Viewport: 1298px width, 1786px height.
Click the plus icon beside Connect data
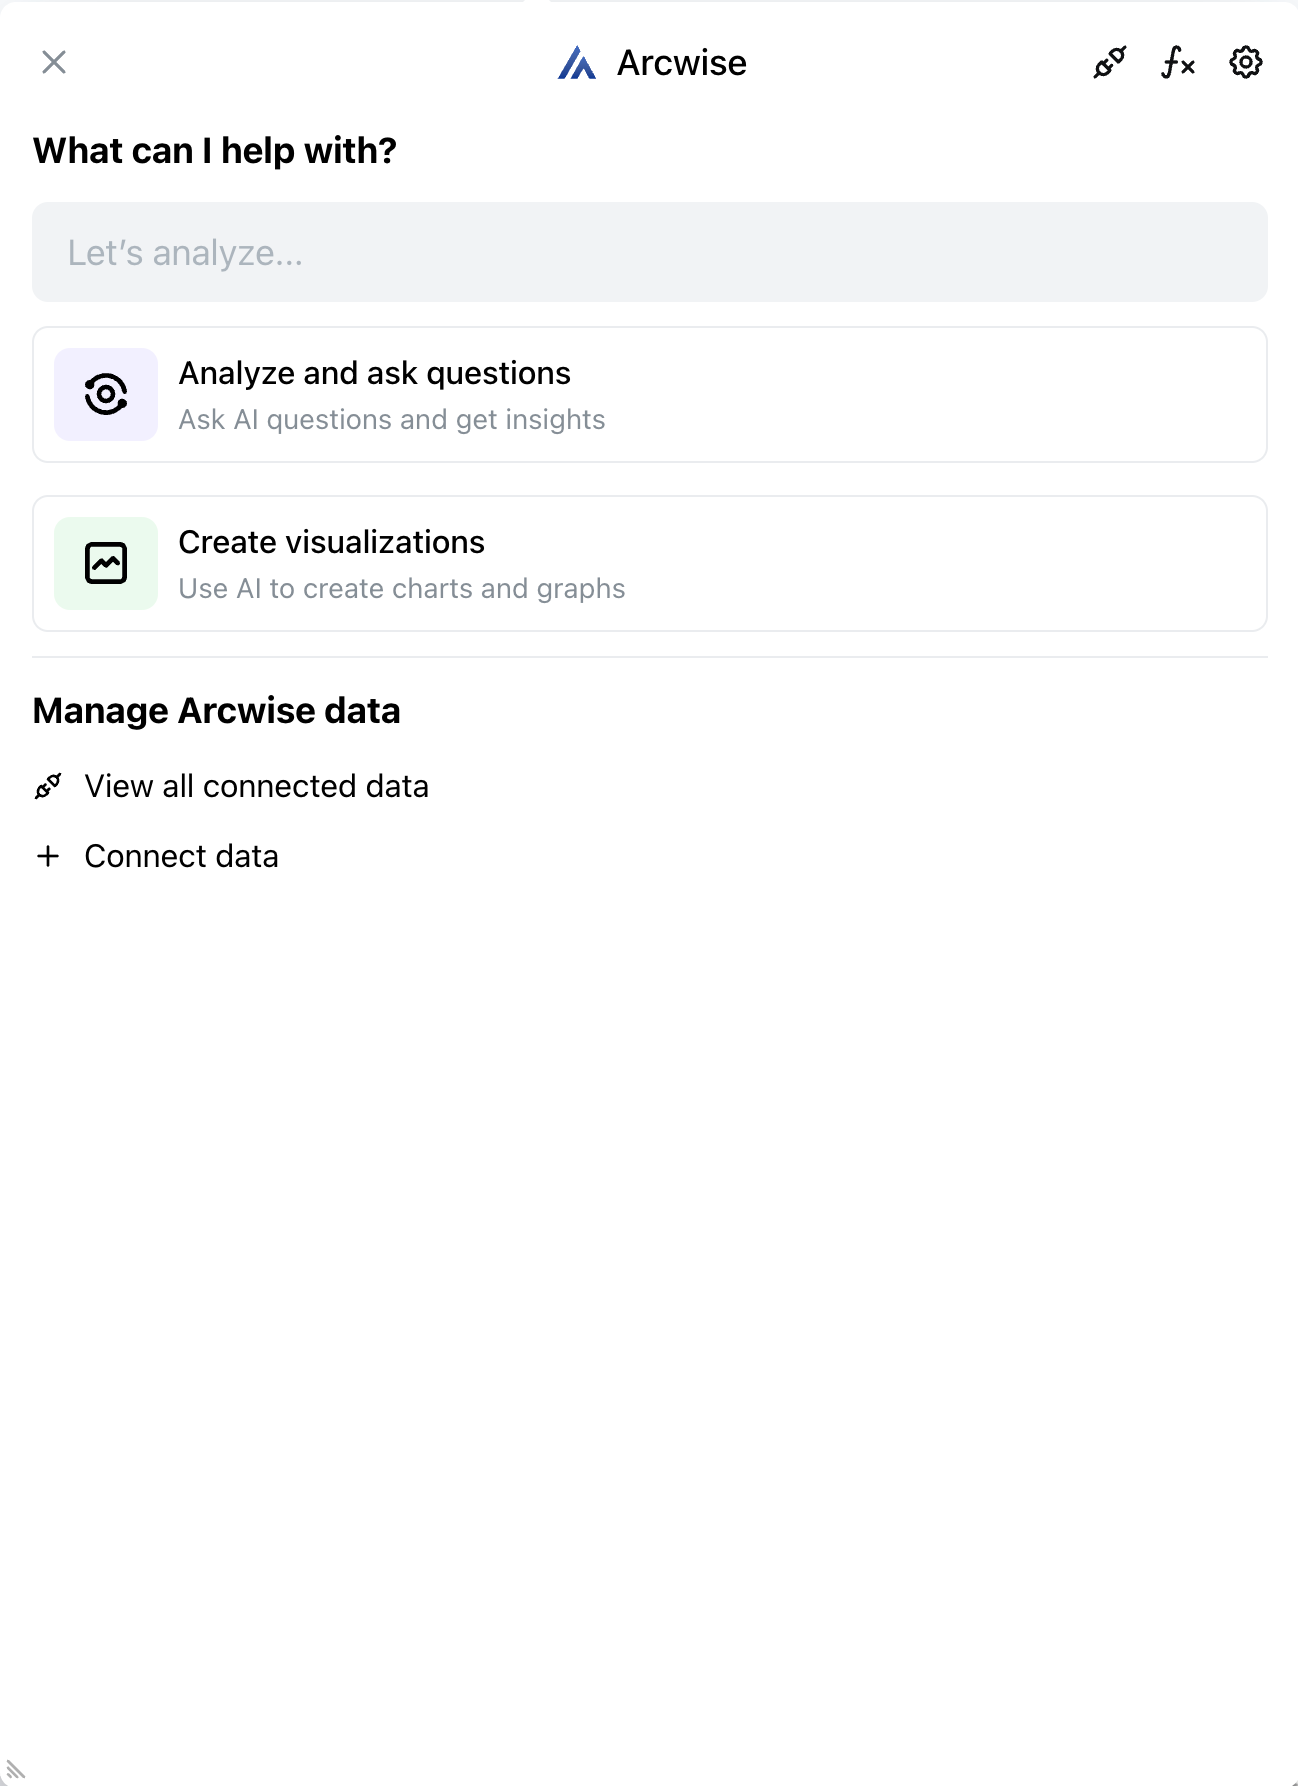coord(48,856)
